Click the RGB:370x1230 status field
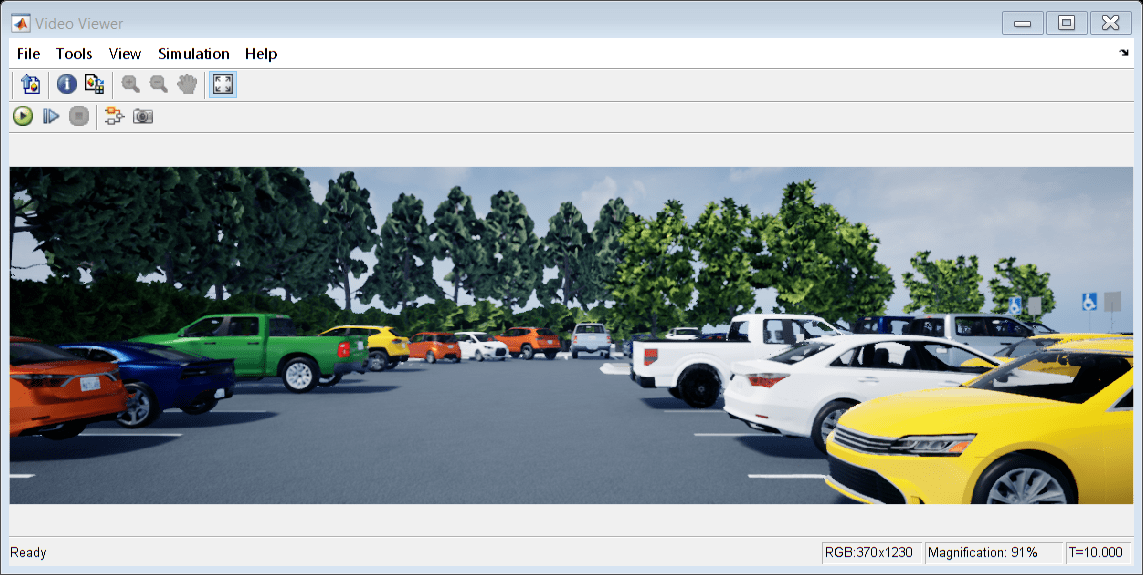 click(871, 552)
